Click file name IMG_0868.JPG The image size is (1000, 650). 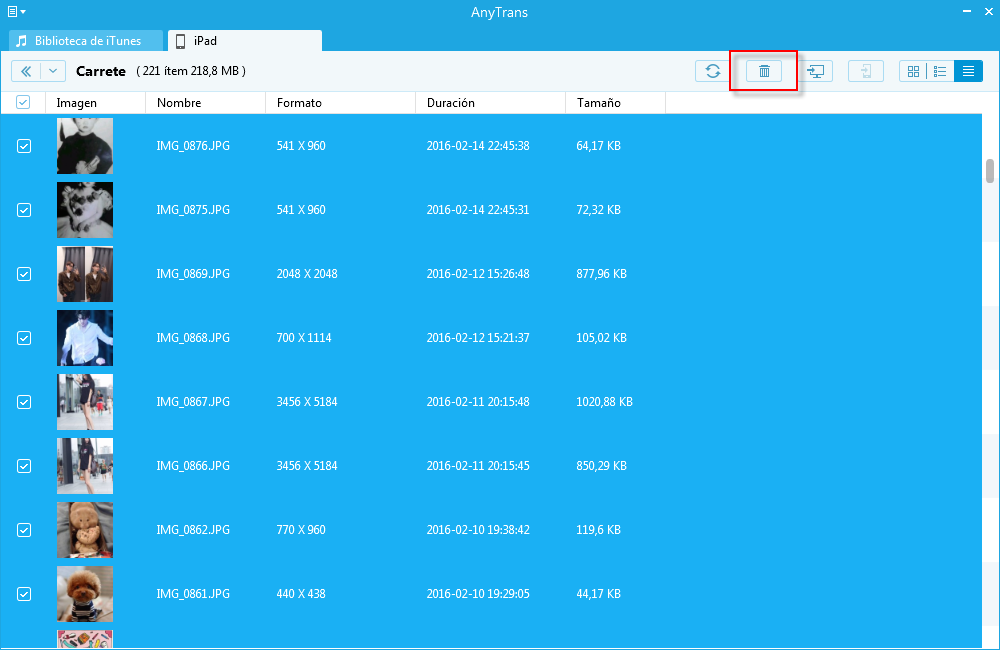click(193, 338)
